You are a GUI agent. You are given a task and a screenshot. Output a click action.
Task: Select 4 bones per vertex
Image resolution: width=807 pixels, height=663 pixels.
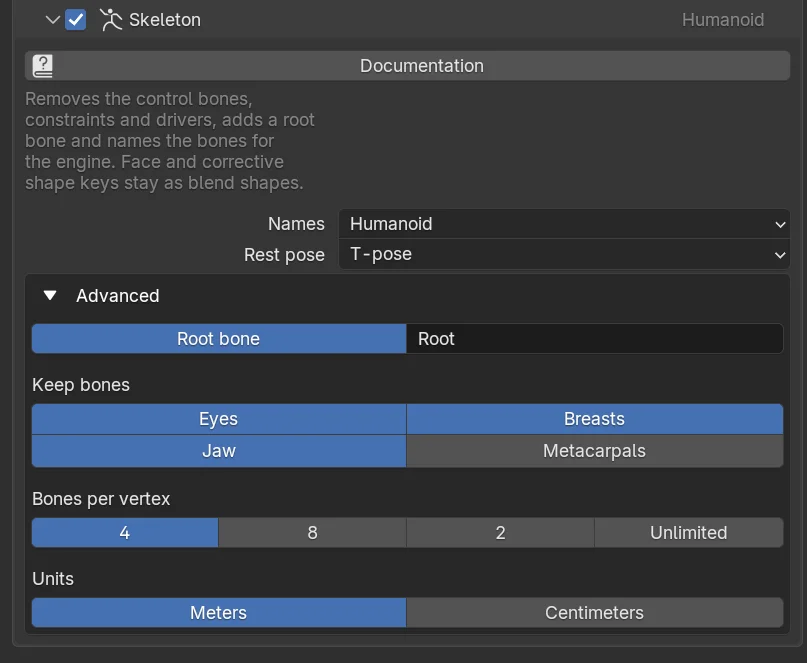click(125, 533)
